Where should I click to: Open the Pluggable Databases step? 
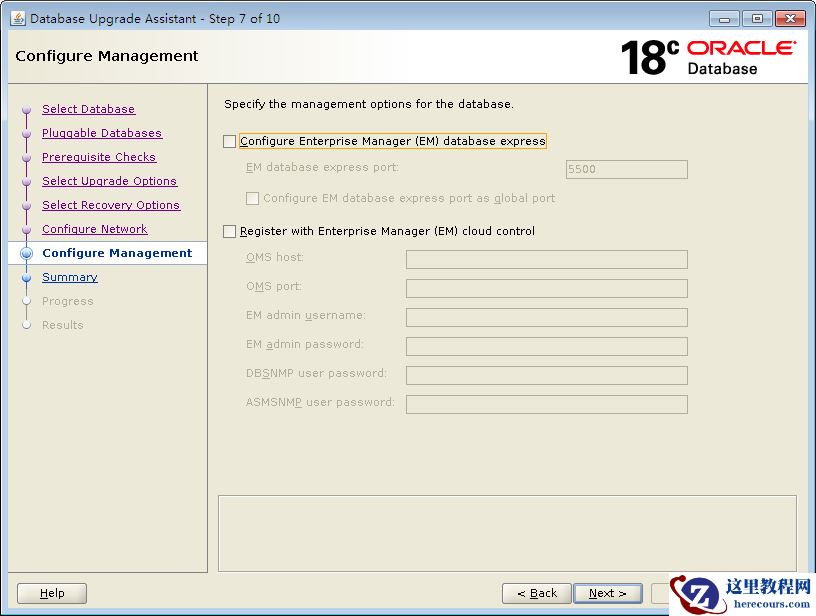coord(102,133)
